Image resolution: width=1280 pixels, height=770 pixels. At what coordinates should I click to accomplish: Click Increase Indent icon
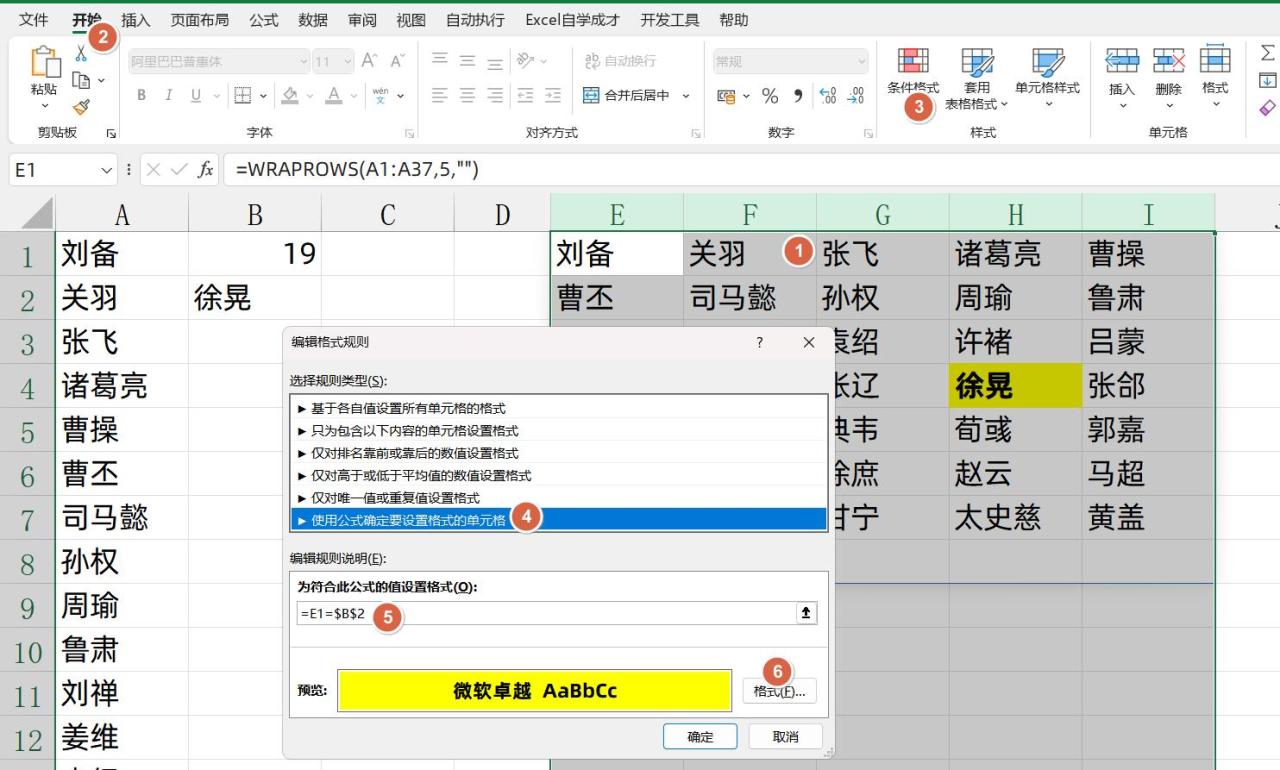[x=555, y=96]
